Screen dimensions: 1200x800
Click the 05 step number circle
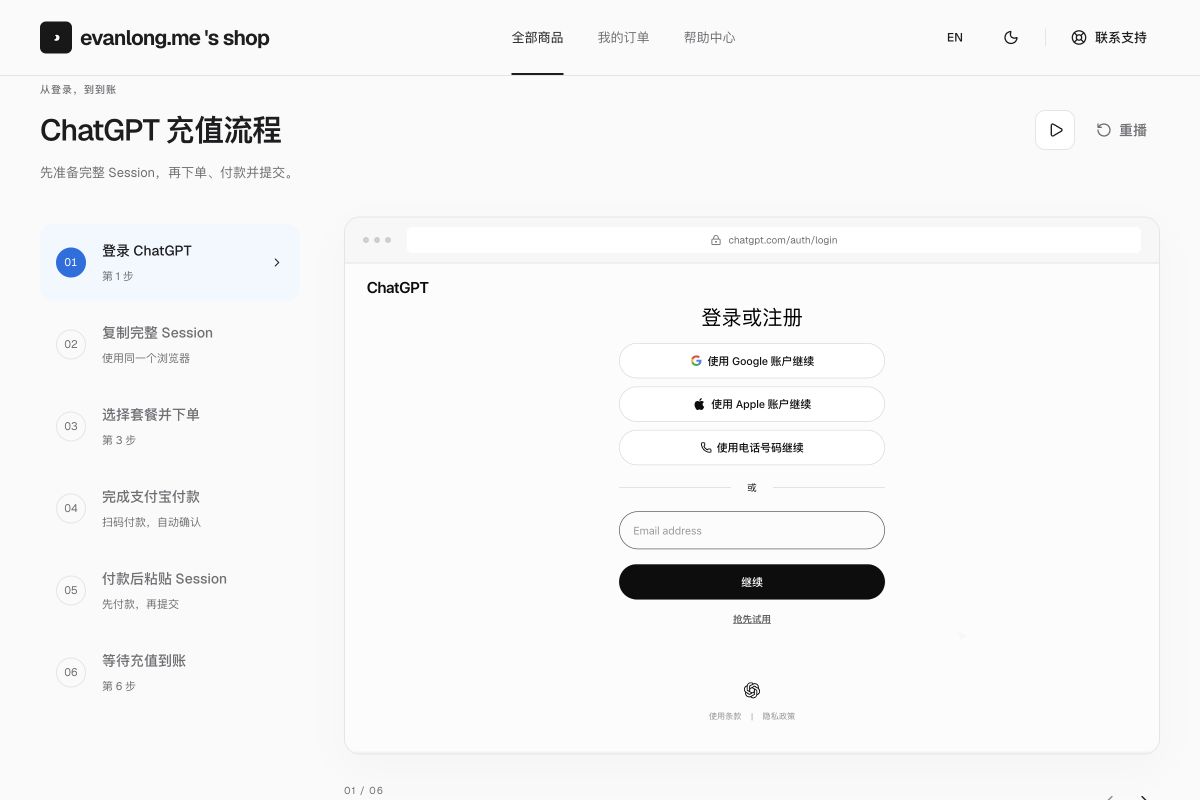(71, 590)
